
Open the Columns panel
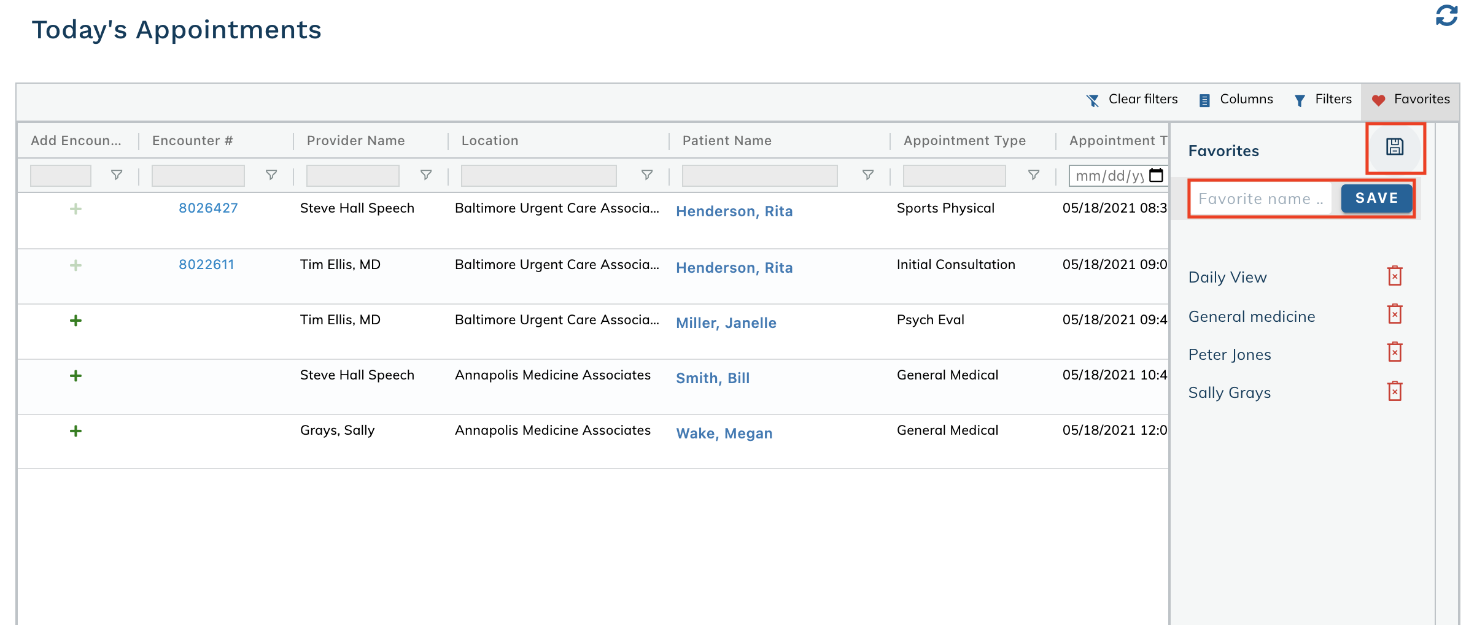pyautogui.click(x=1236, y=99)
